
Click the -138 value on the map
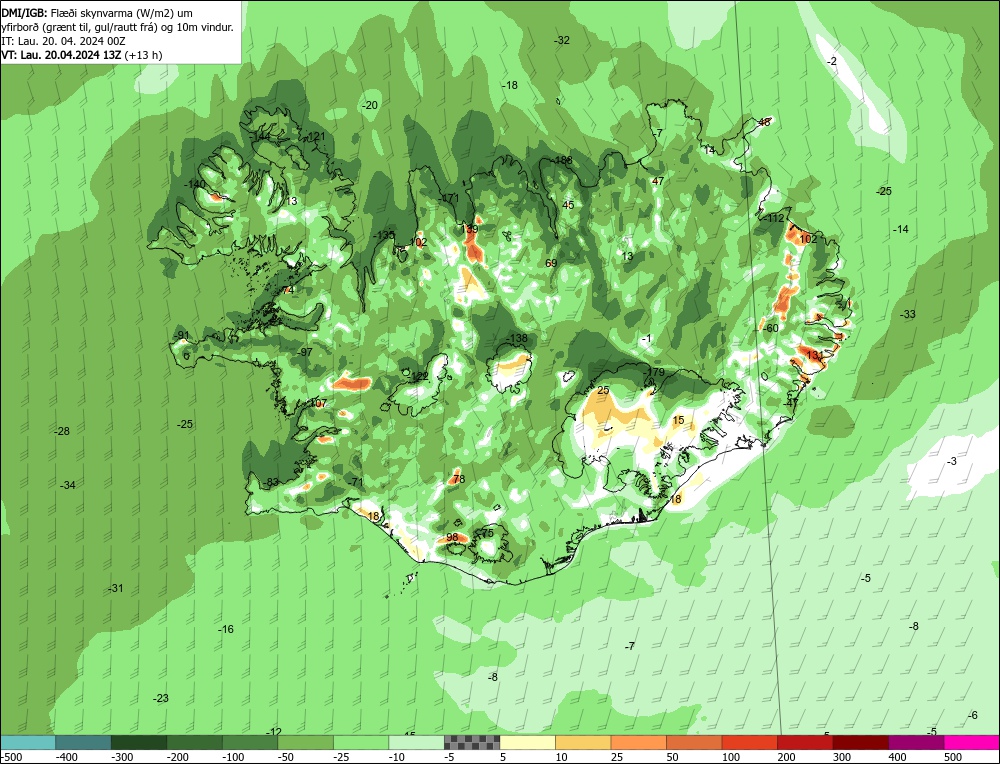click(x=517, y=338)
